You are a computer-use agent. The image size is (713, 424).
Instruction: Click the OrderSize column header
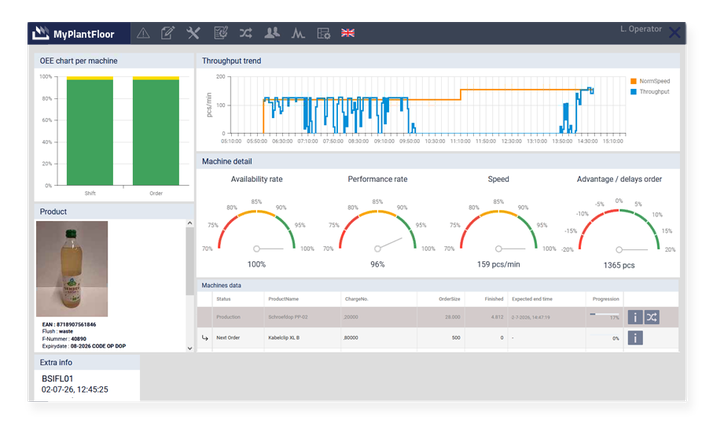click(x=449, y=299)
